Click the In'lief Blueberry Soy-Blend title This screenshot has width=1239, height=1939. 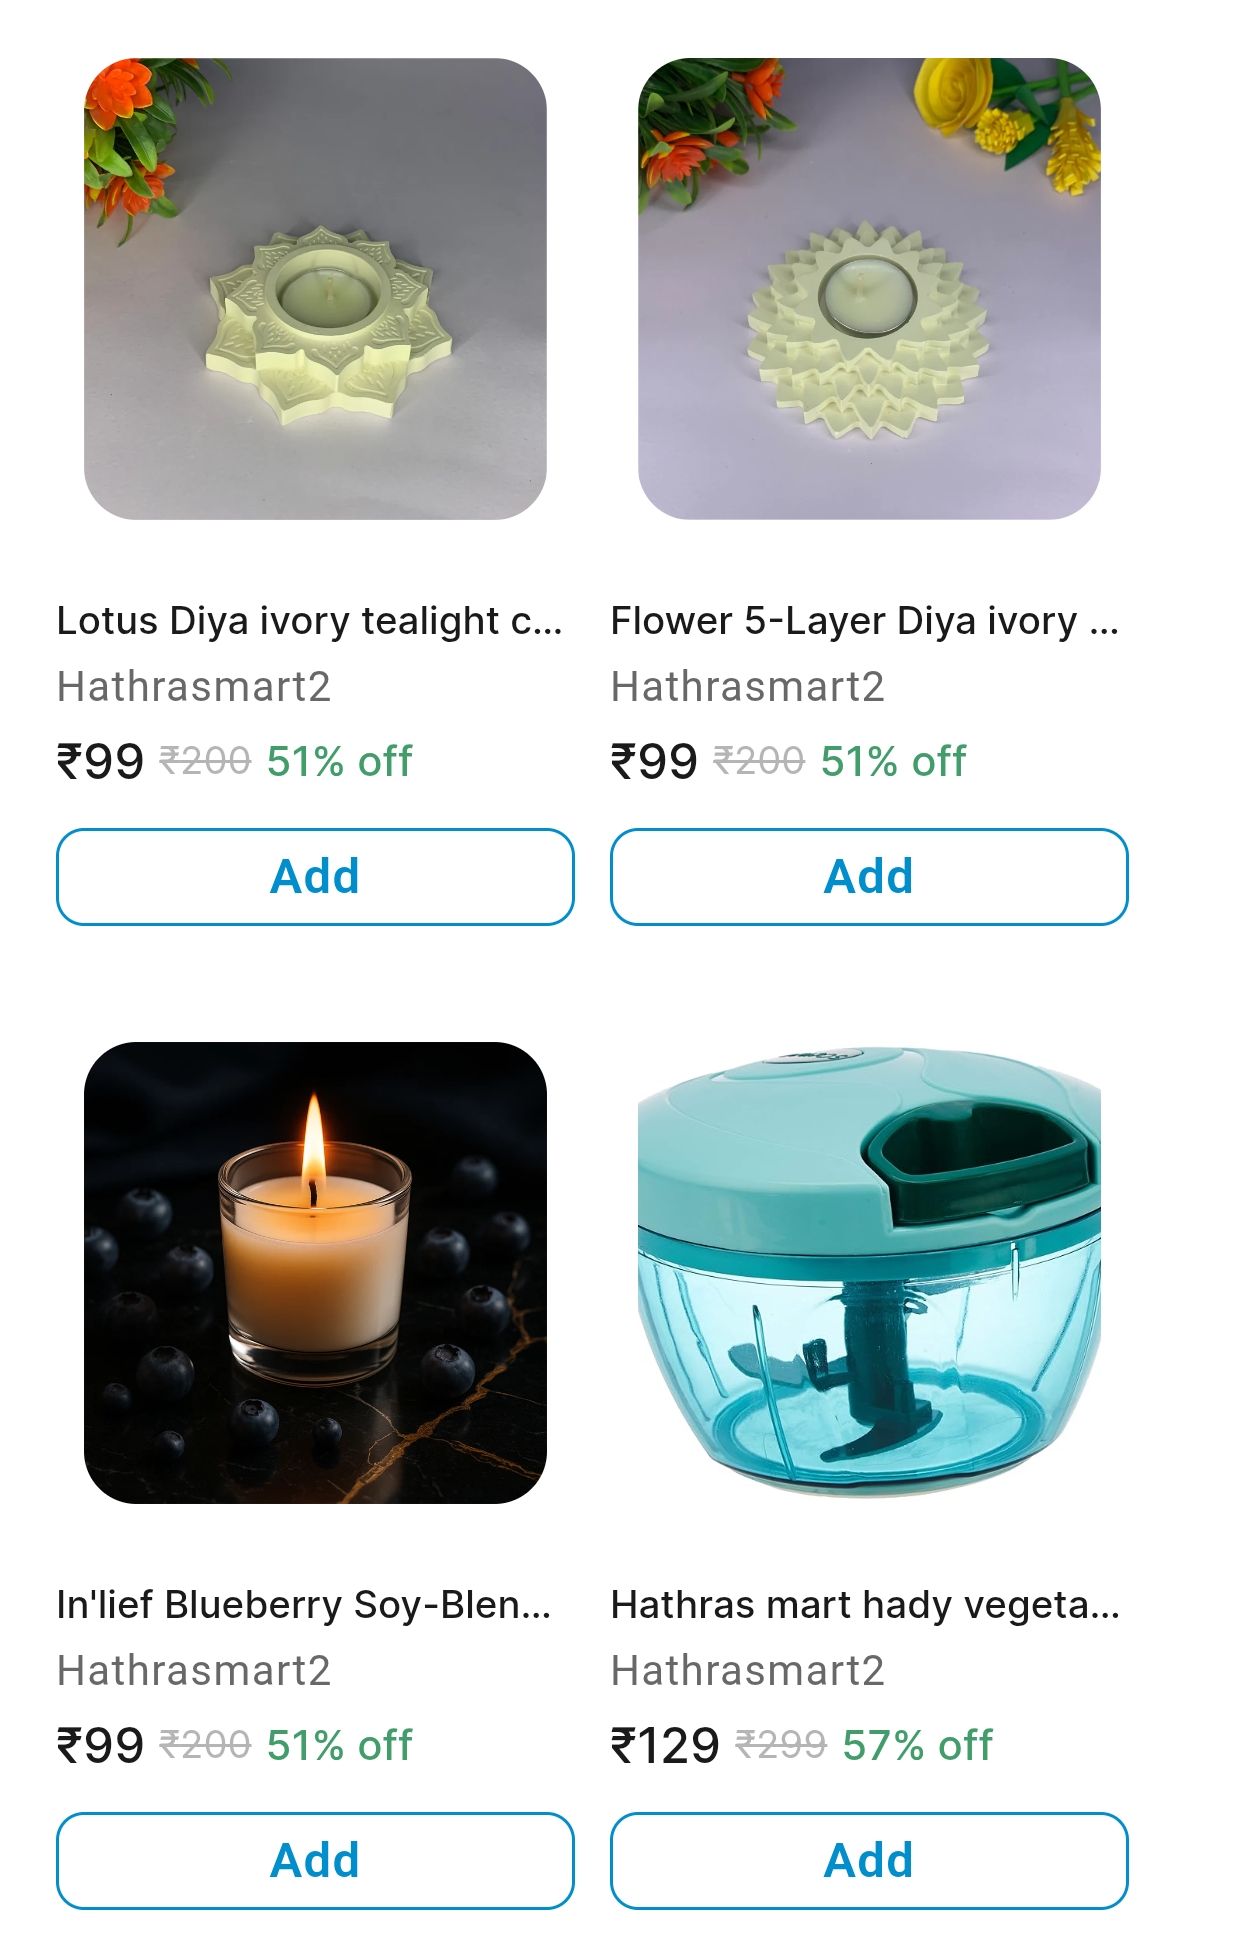point(304,1605)
